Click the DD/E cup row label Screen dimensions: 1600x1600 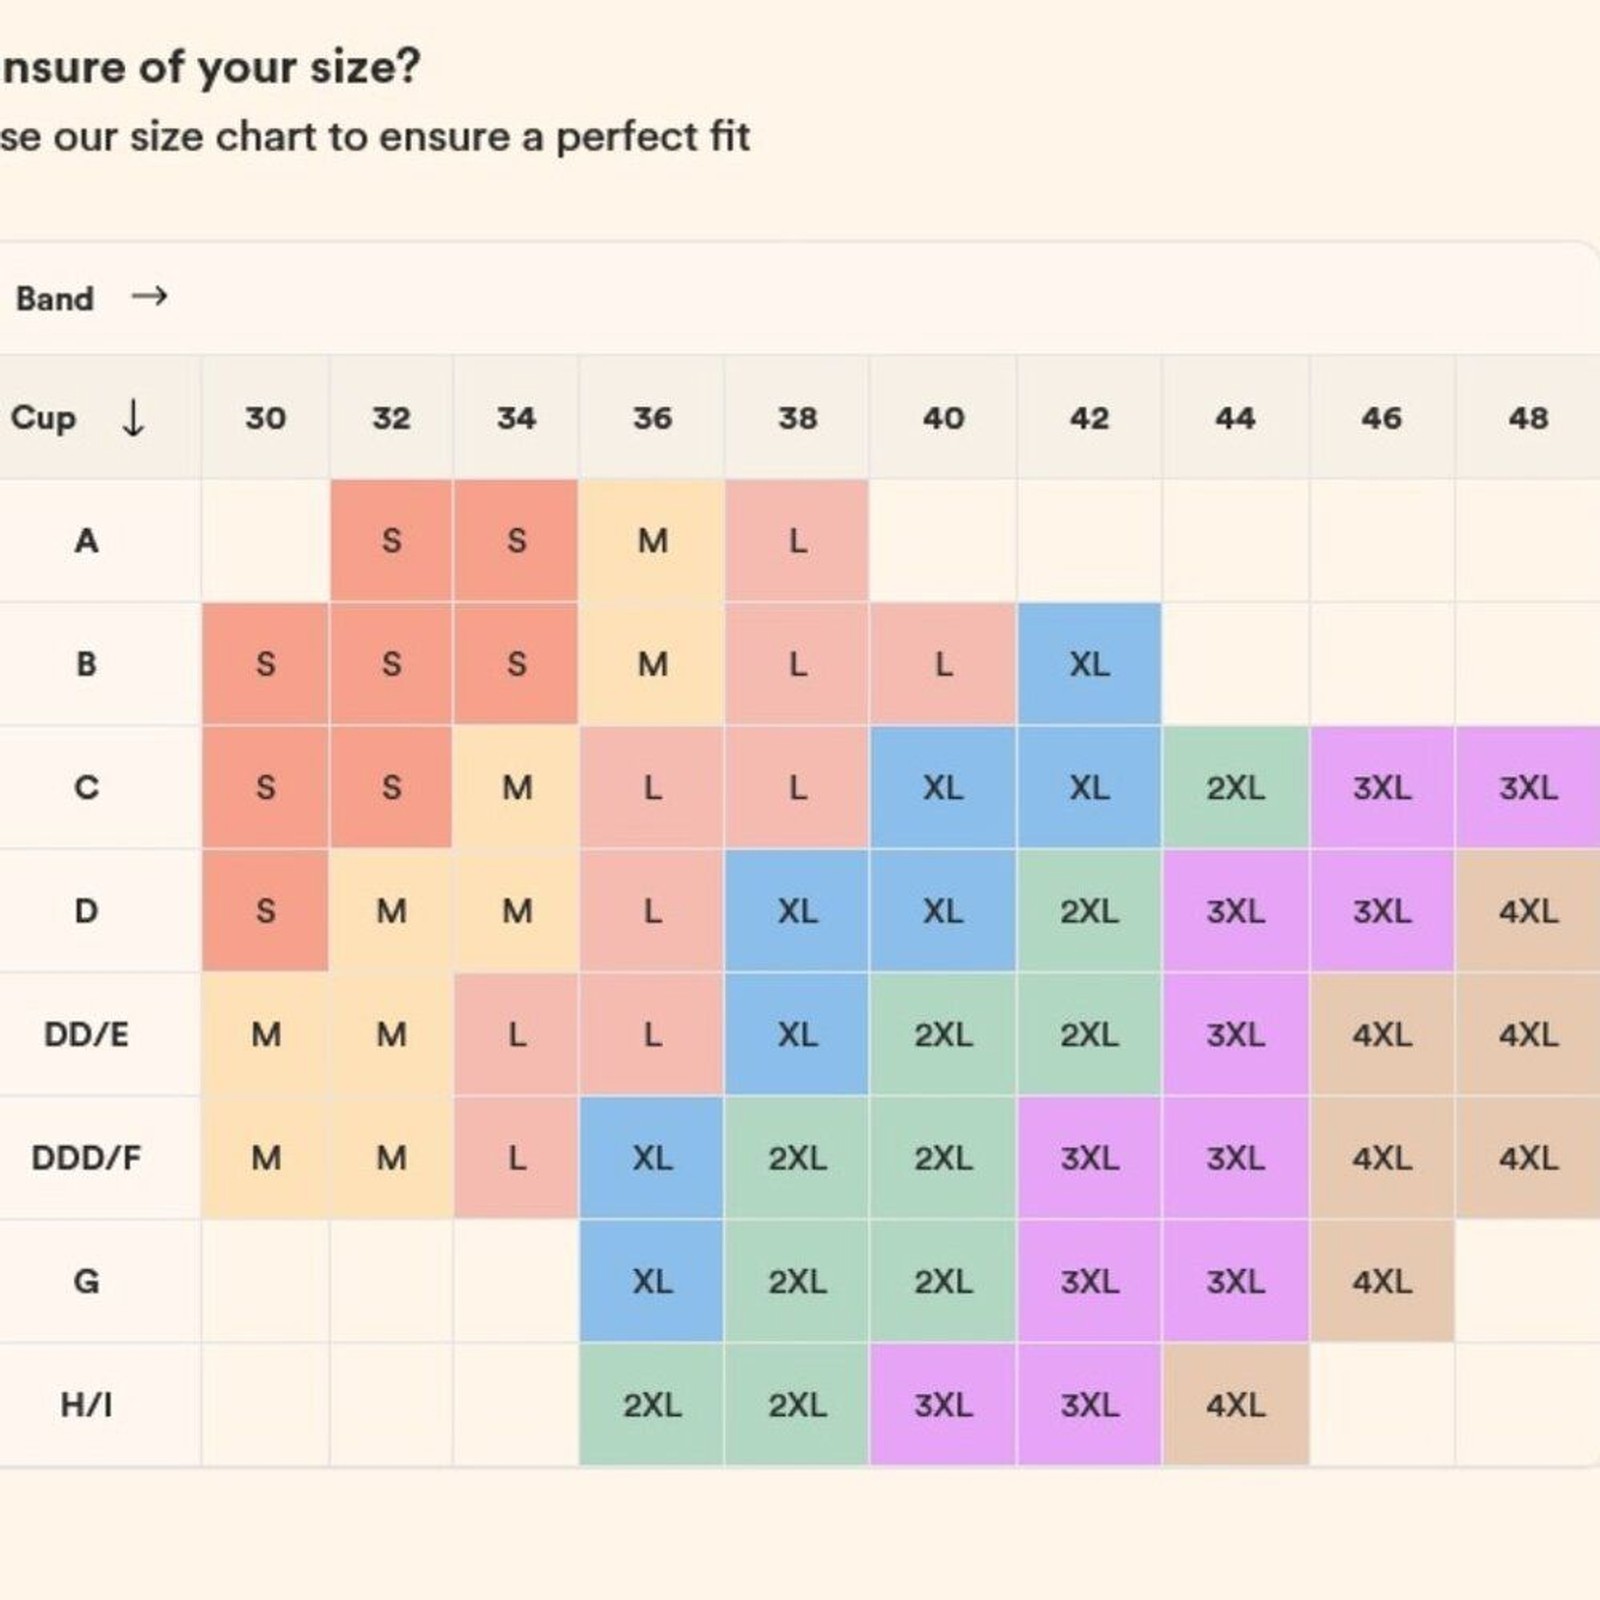(86, 1034)
